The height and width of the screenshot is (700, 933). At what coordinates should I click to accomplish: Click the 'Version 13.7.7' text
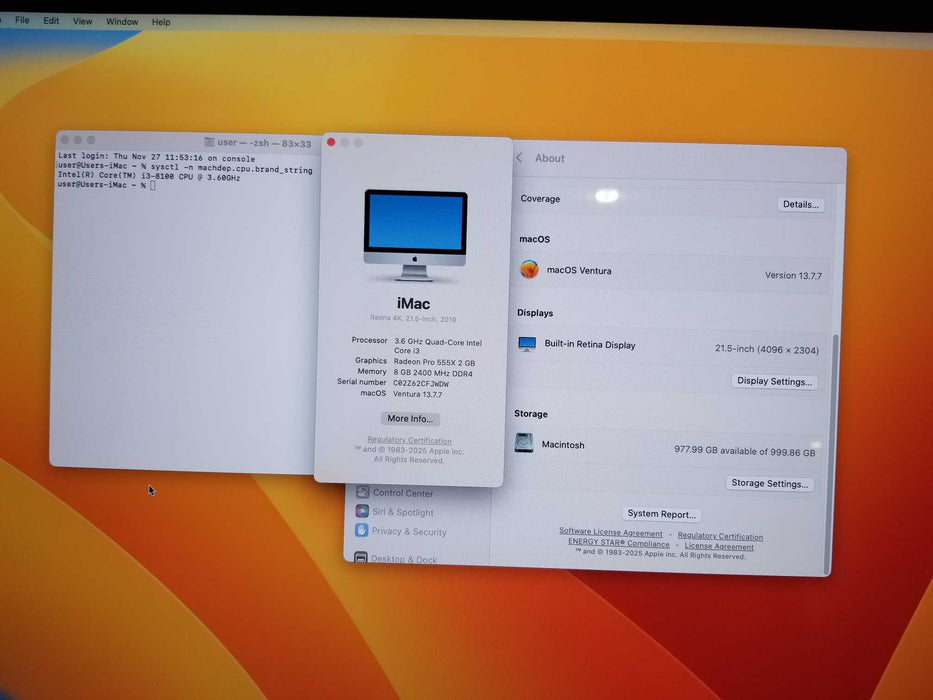[793, 276]
